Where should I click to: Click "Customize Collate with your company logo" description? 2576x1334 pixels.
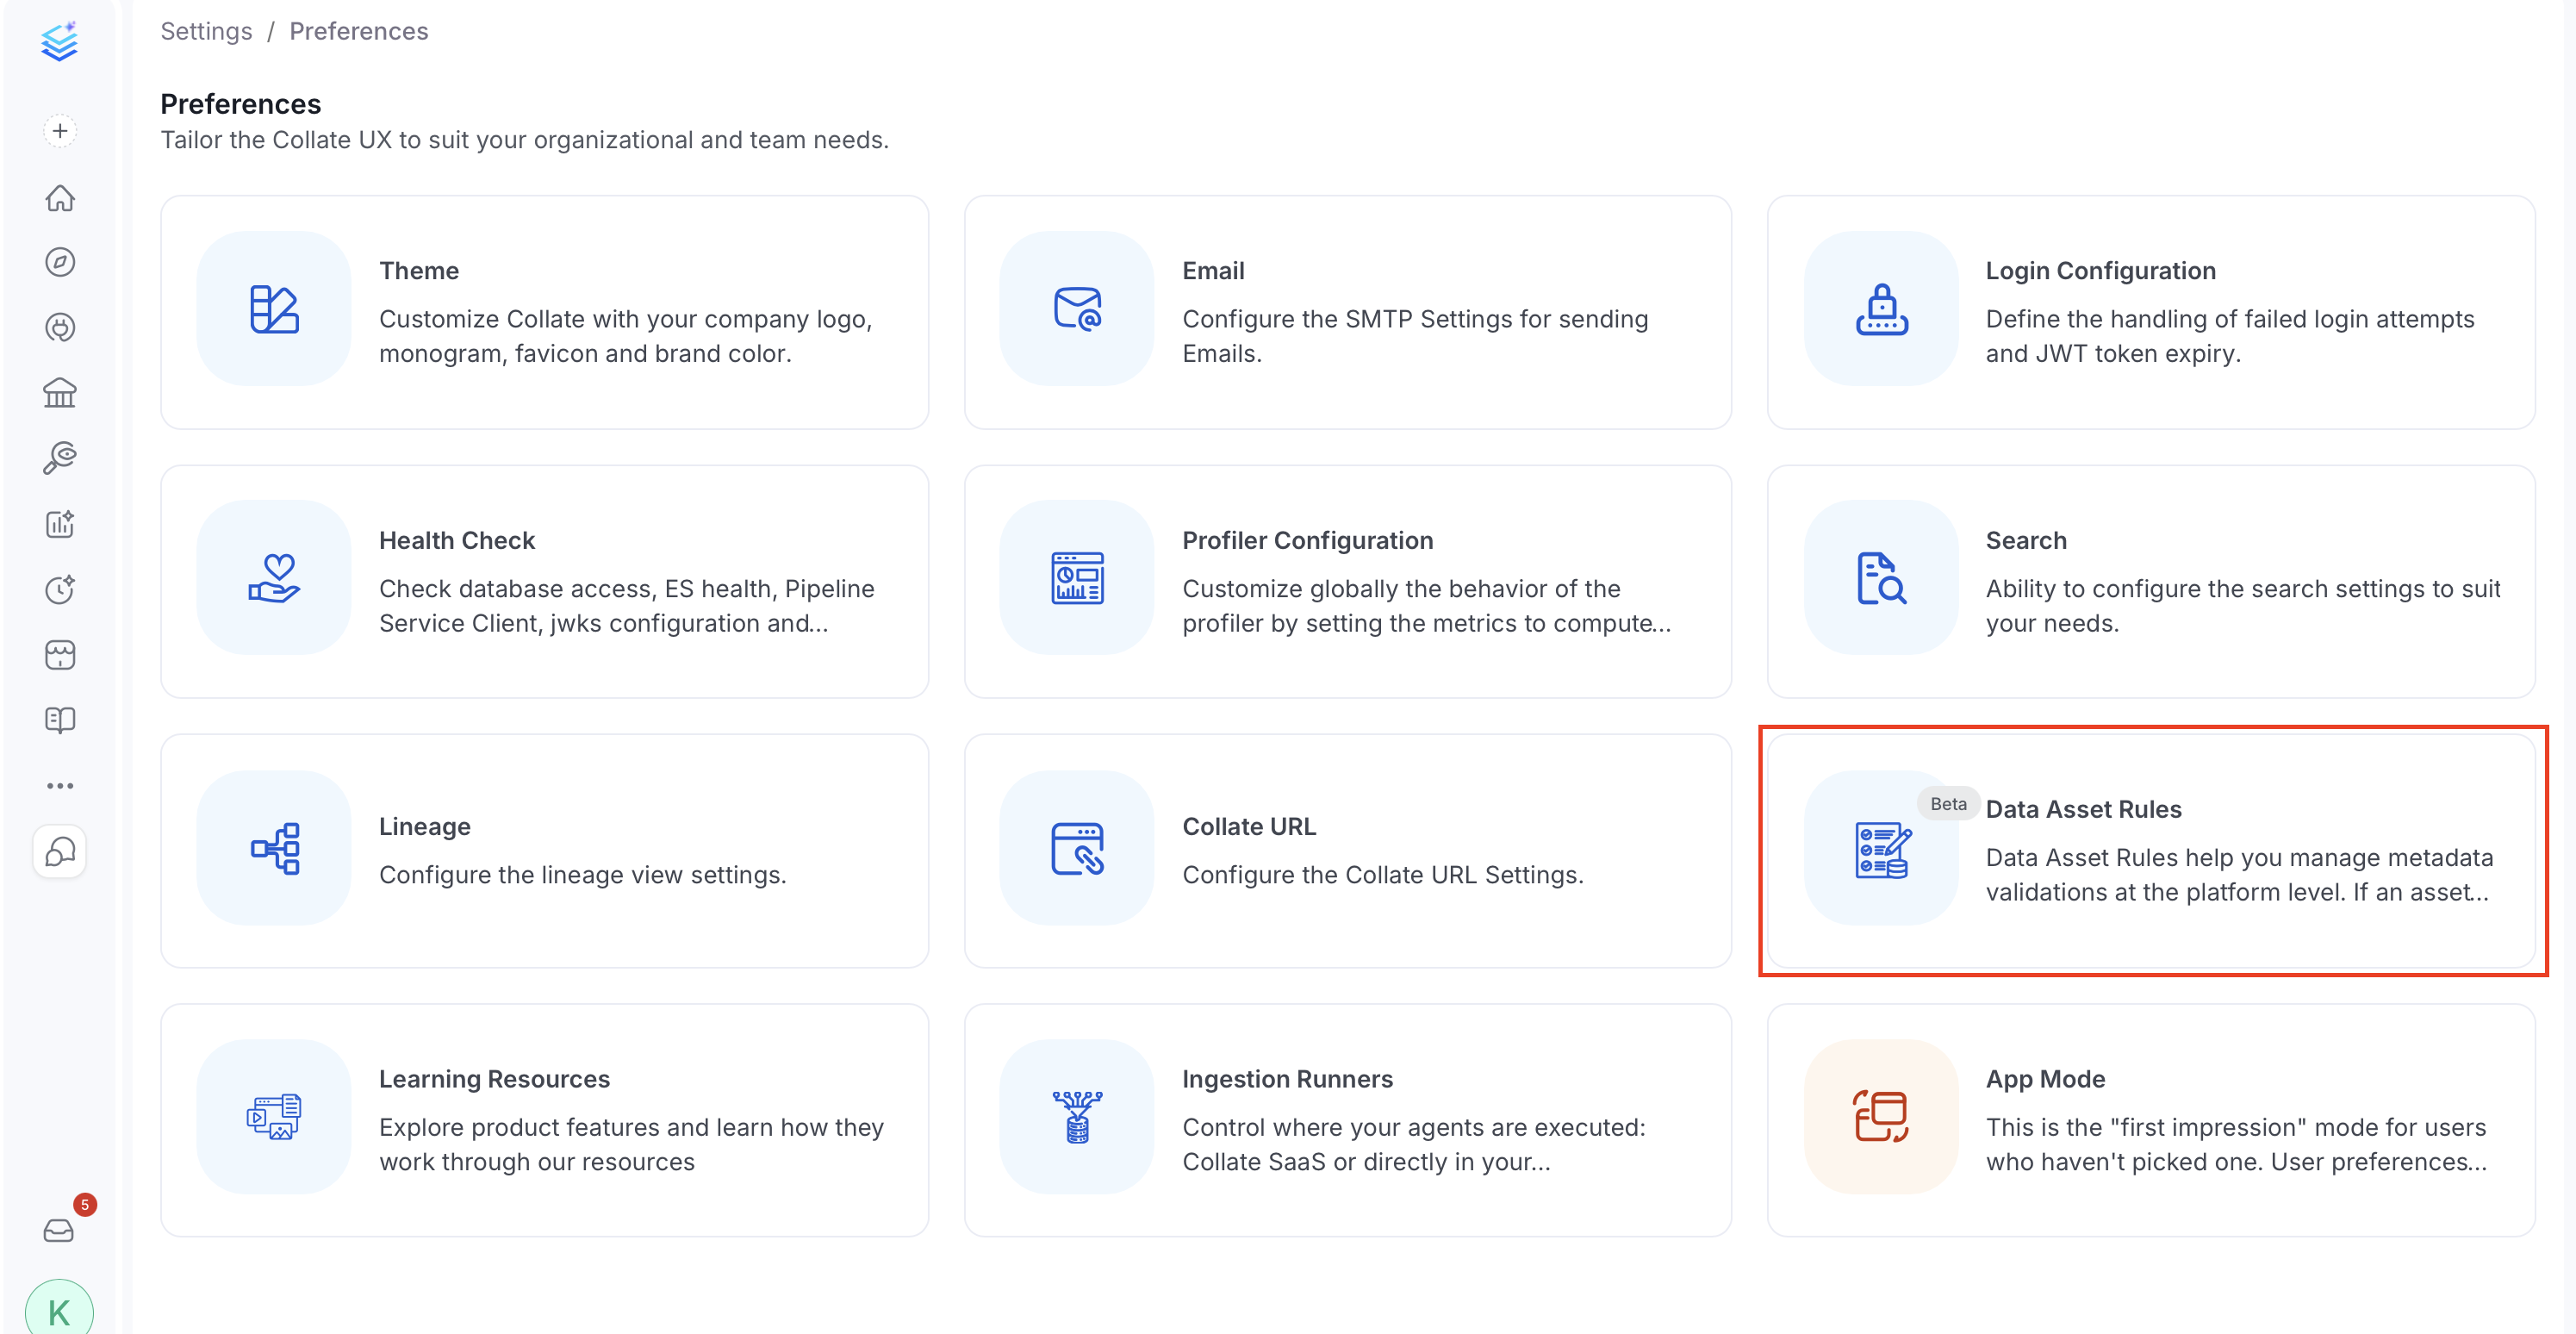625,336
